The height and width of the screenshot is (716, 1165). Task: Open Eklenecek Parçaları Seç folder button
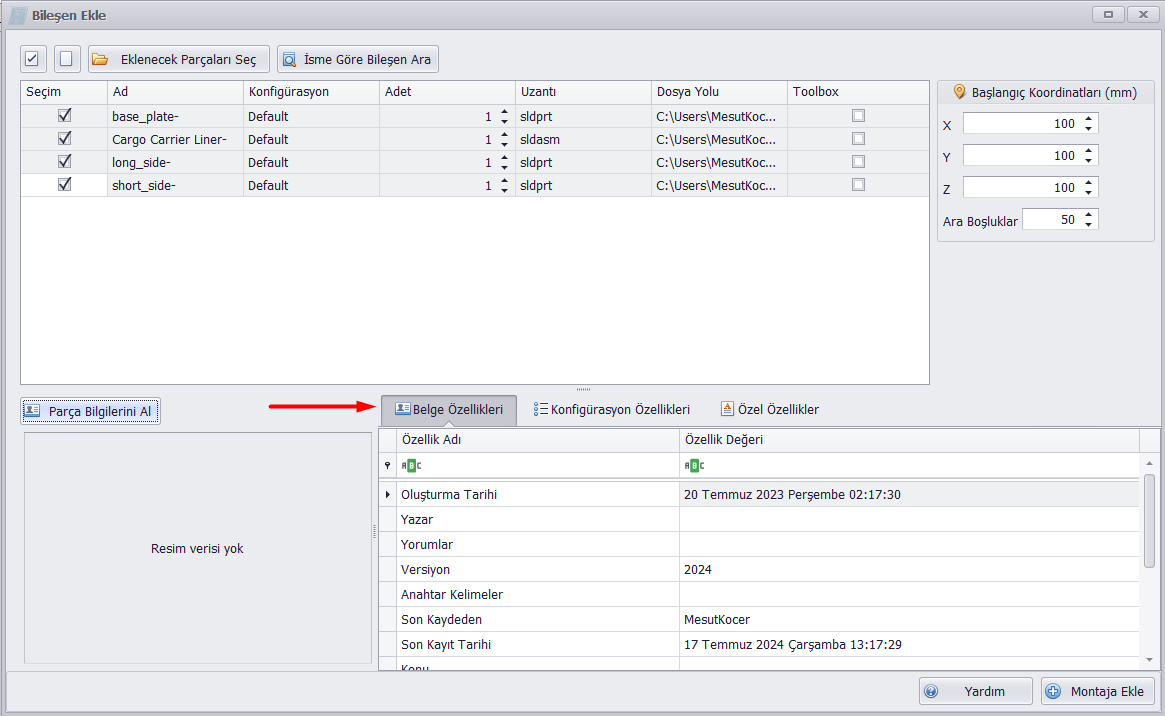tap(178, 59)
